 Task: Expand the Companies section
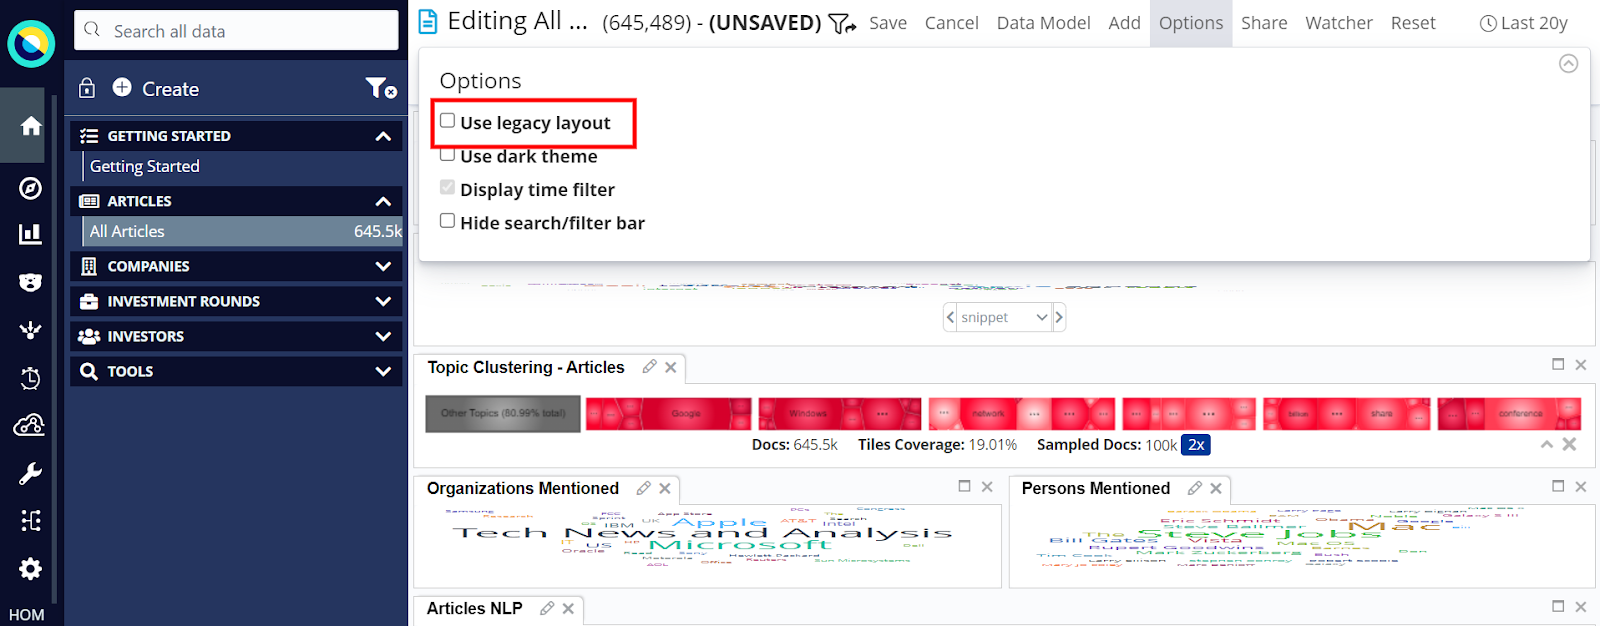[383, 266]
